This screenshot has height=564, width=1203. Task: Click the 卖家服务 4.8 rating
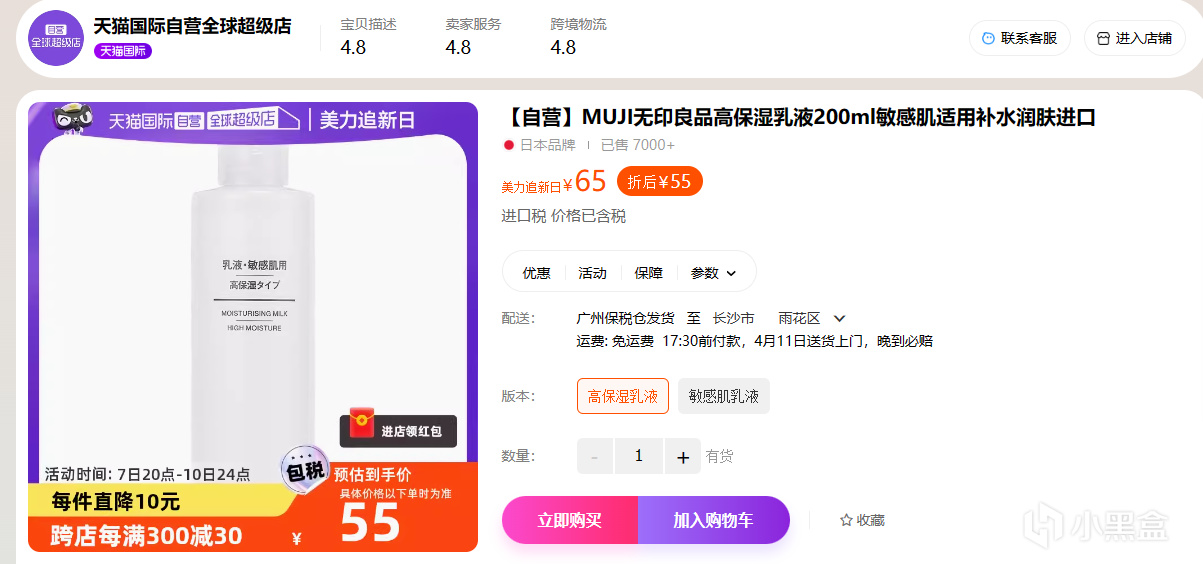click(473, 36)
